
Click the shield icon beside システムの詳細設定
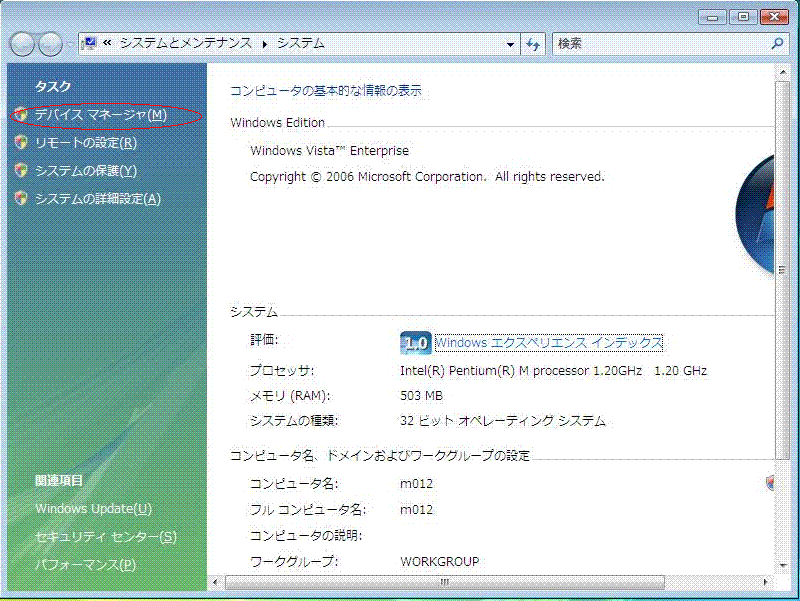[21, 198]
